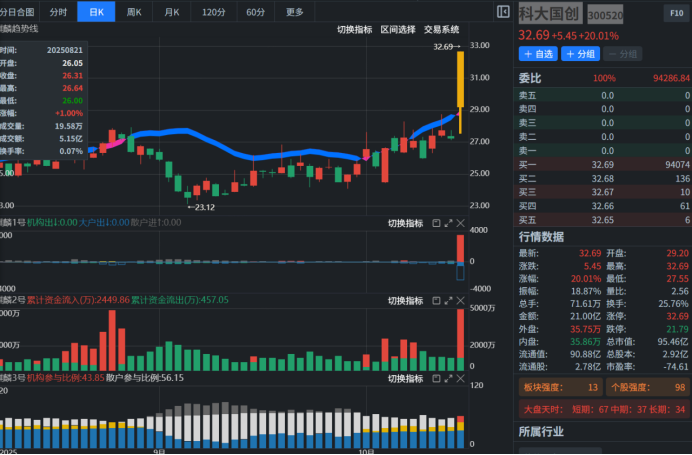692x455 pixels.
Task: Open 切换指标 on the main chart
Action: point(354,29)
